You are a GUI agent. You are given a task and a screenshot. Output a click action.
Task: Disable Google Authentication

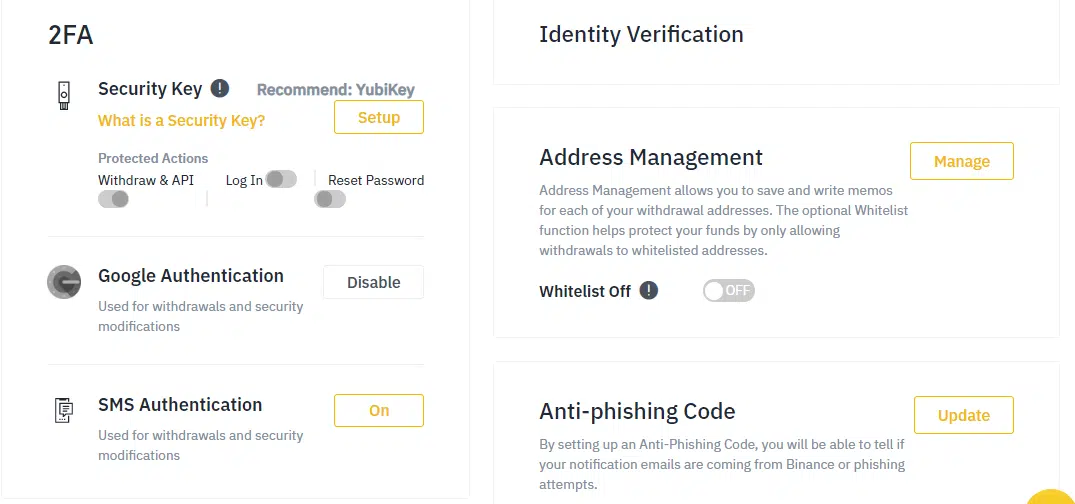point(374,283)
